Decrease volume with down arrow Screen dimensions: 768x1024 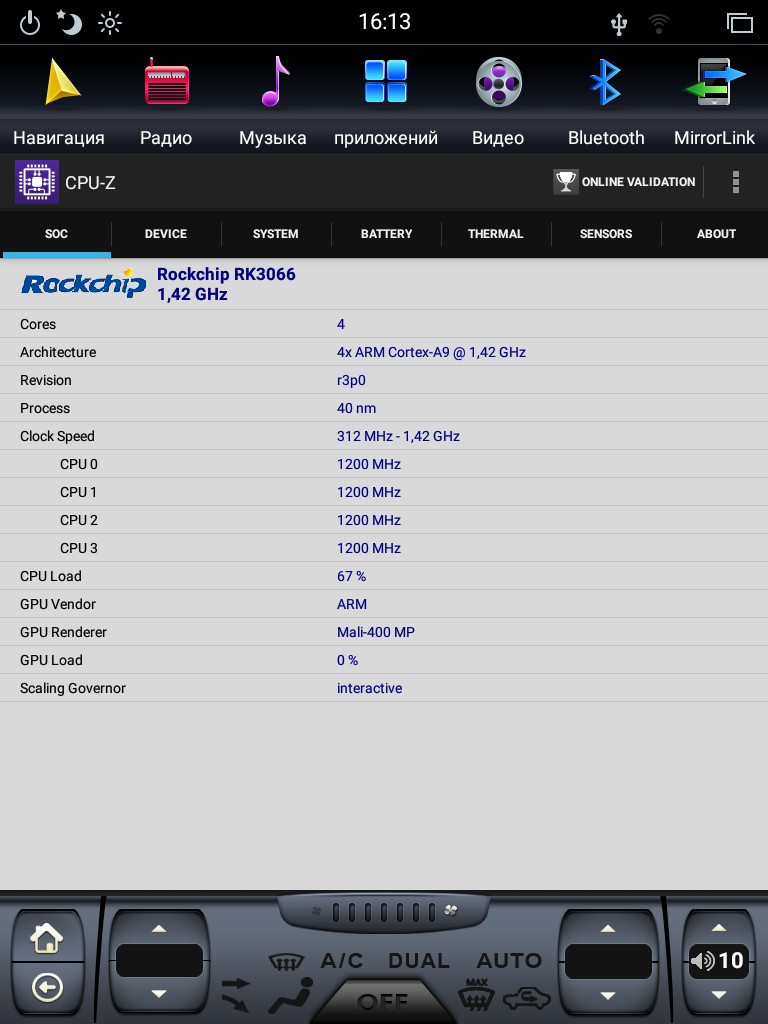[x=718, y=995]
